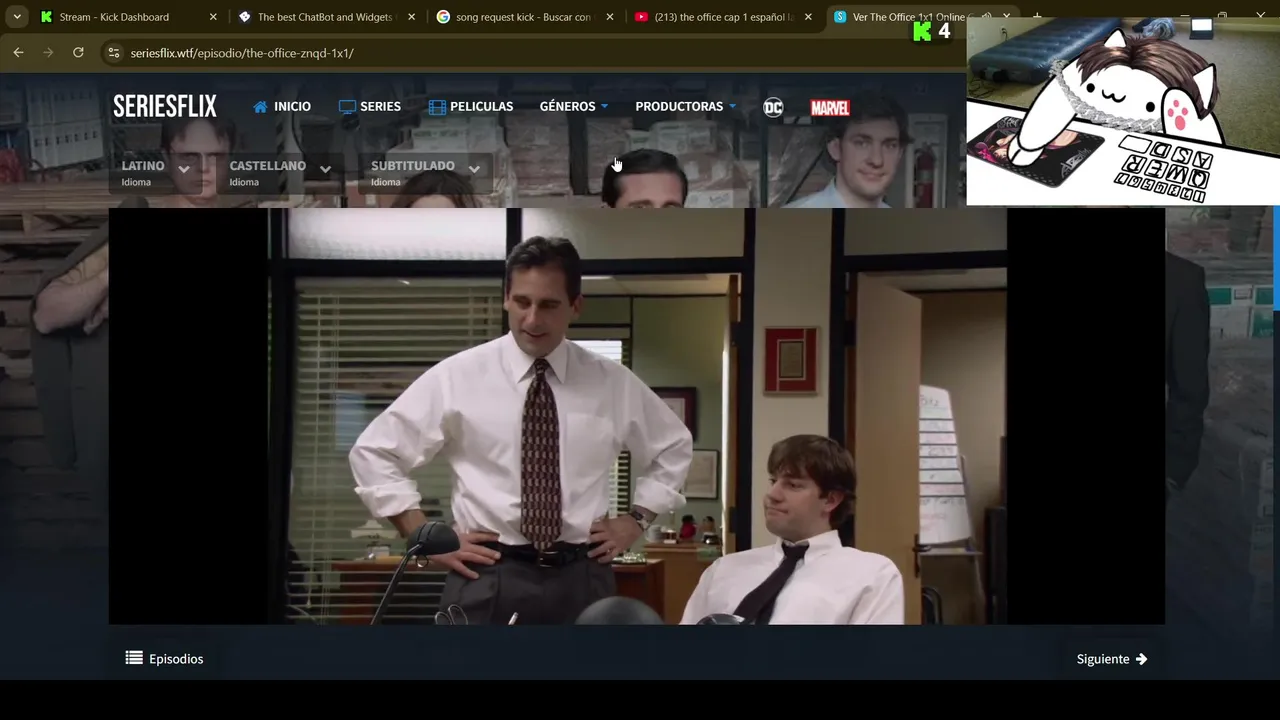Go to next episode via Siguiente

[x=1112, y=659]
